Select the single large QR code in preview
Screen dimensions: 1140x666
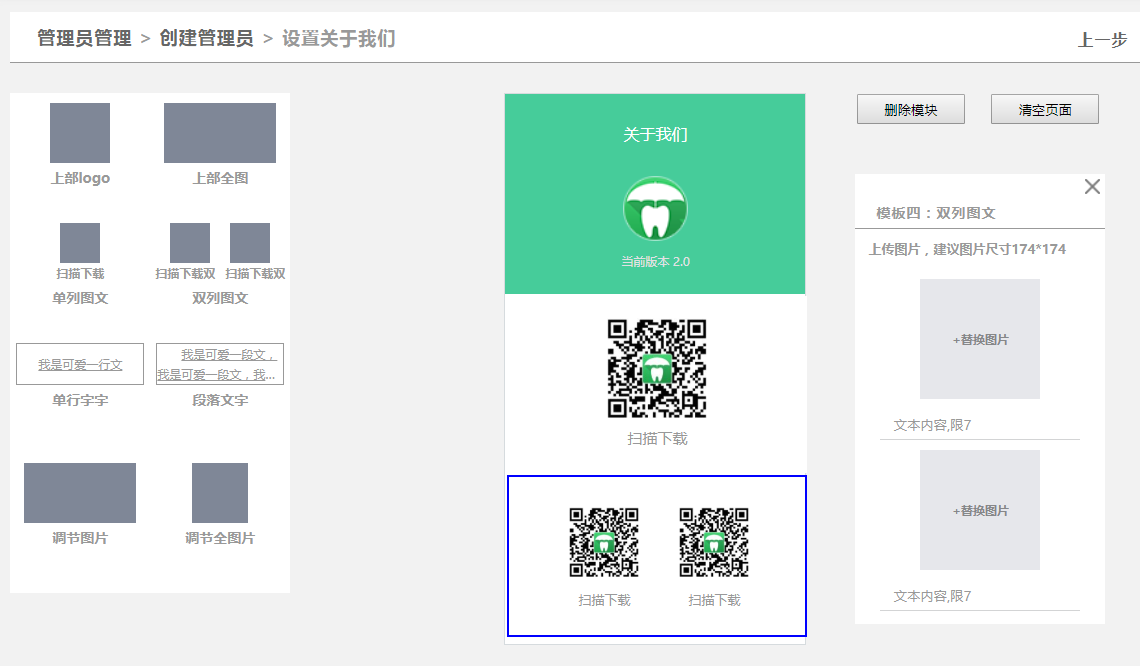coord(657,369)
